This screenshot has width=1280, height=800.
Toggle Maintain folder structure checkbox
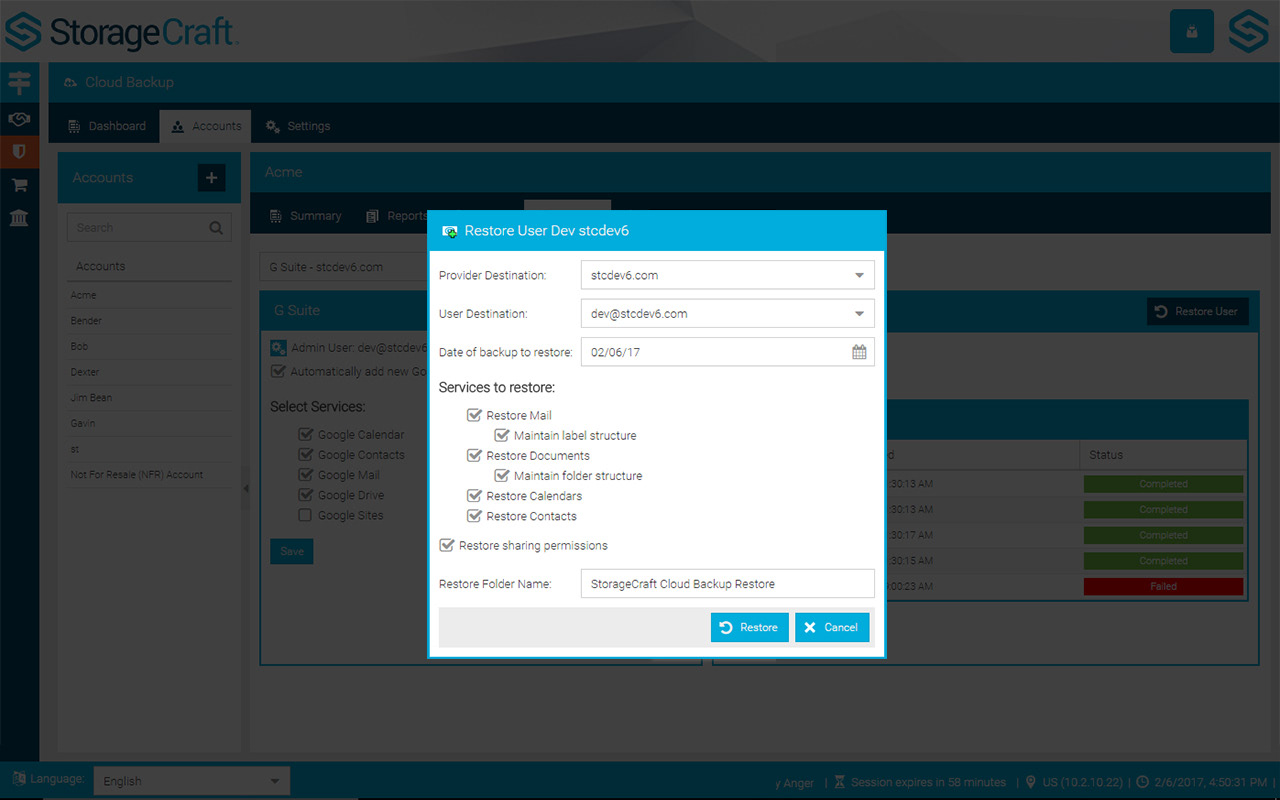502,475
